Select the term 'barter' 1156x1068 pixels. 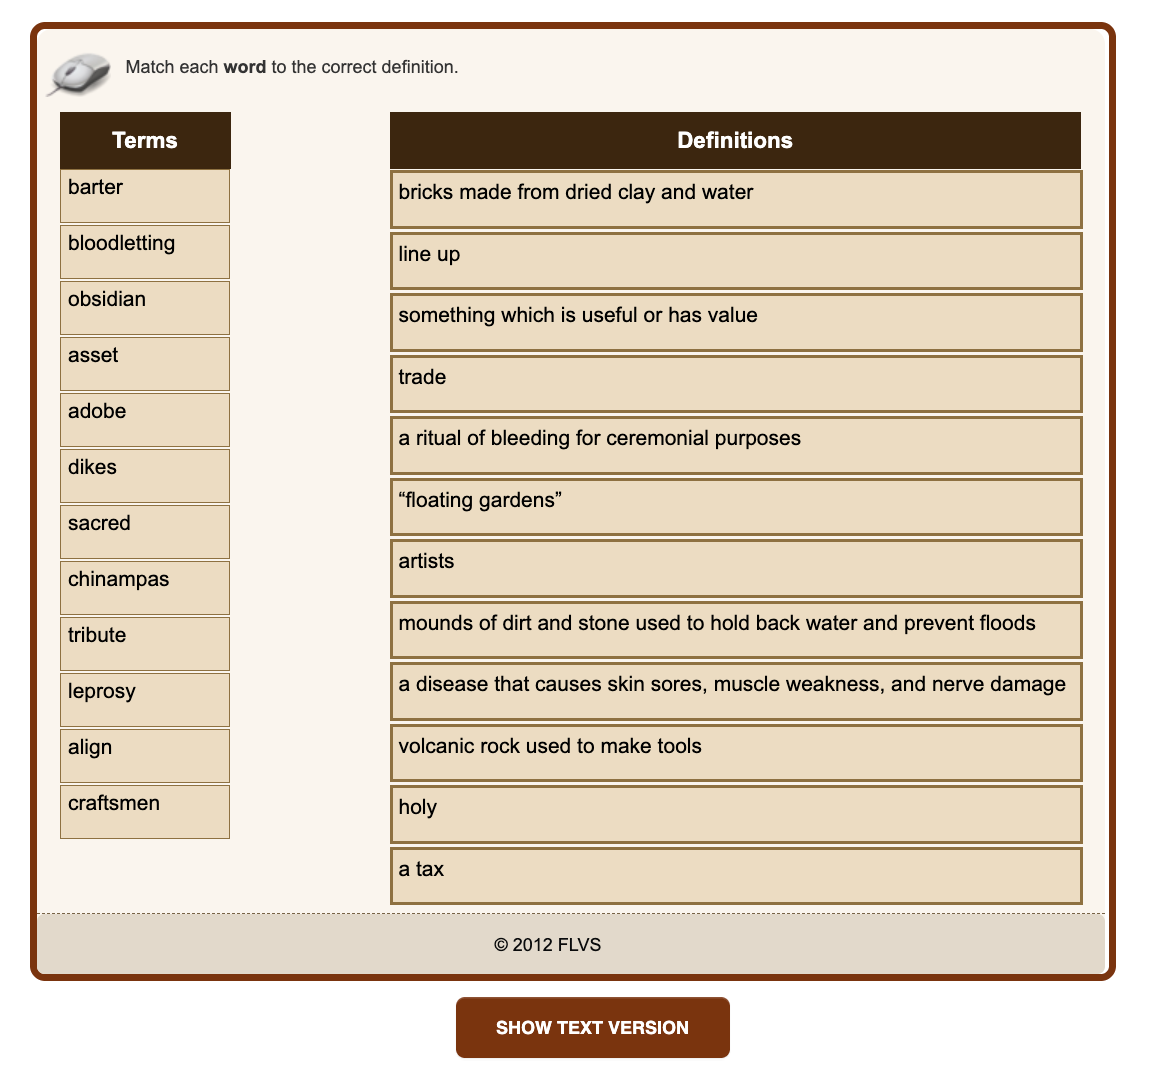point(145,196)
